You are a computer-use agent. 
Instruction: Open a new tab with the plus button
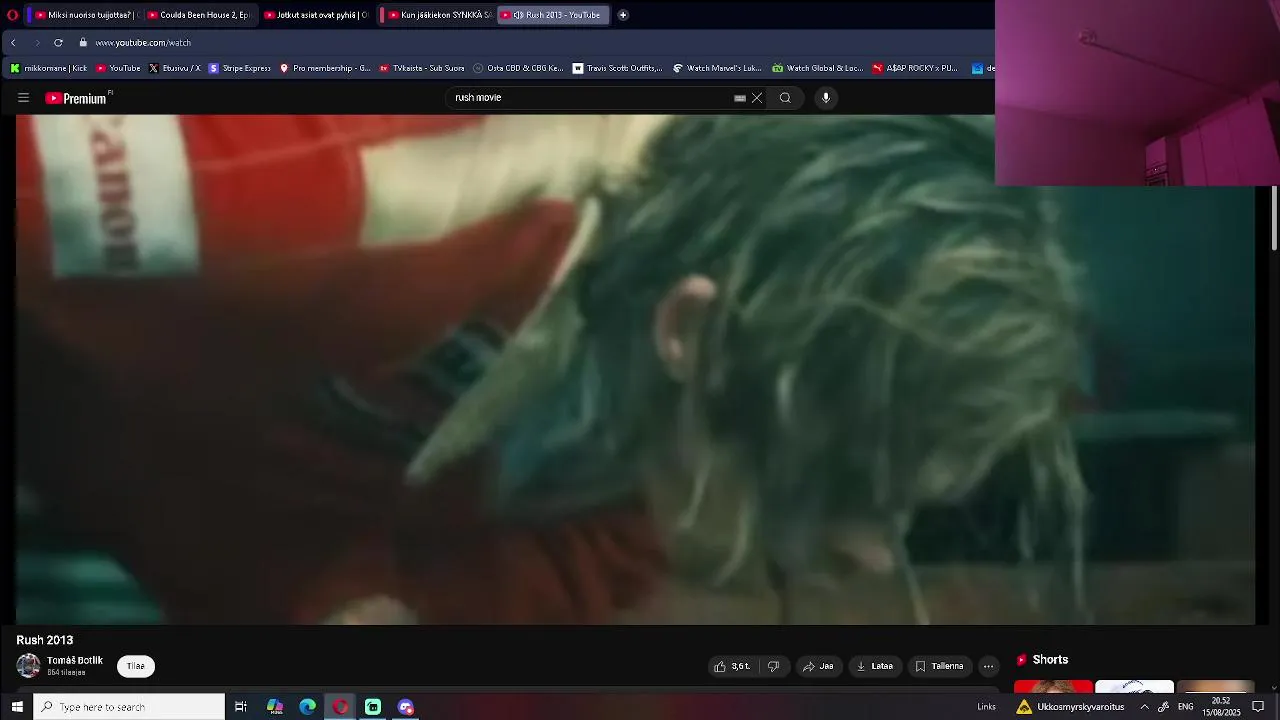point(623,15)
